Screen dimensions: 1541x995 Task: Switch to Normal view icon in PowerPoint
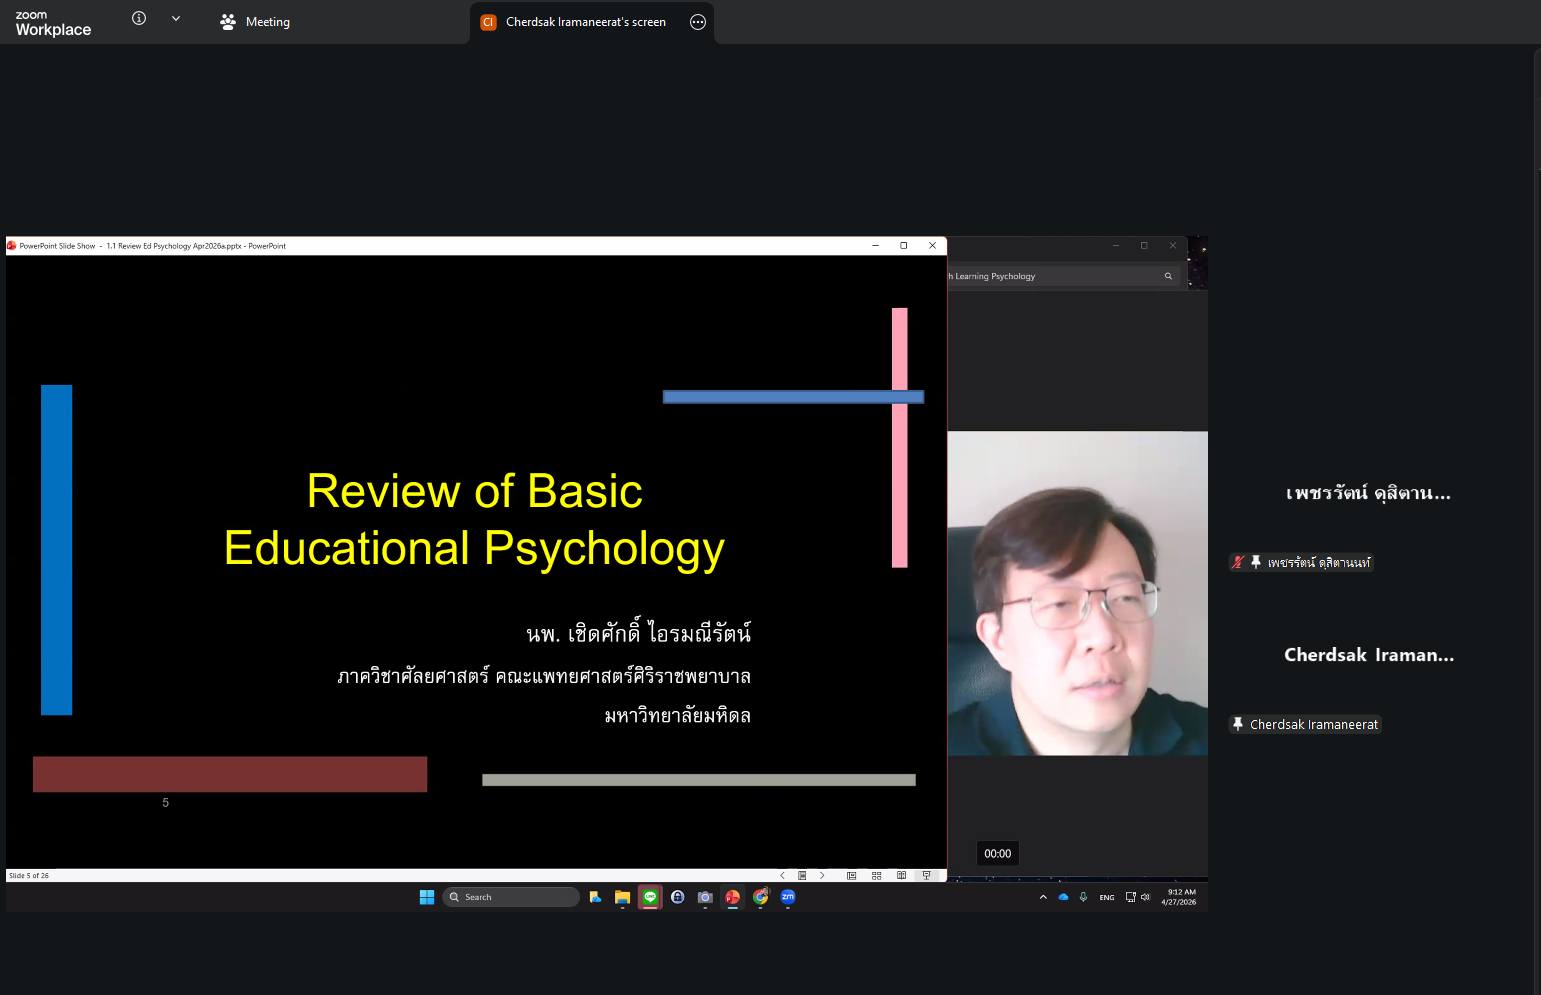coord(851,875)
